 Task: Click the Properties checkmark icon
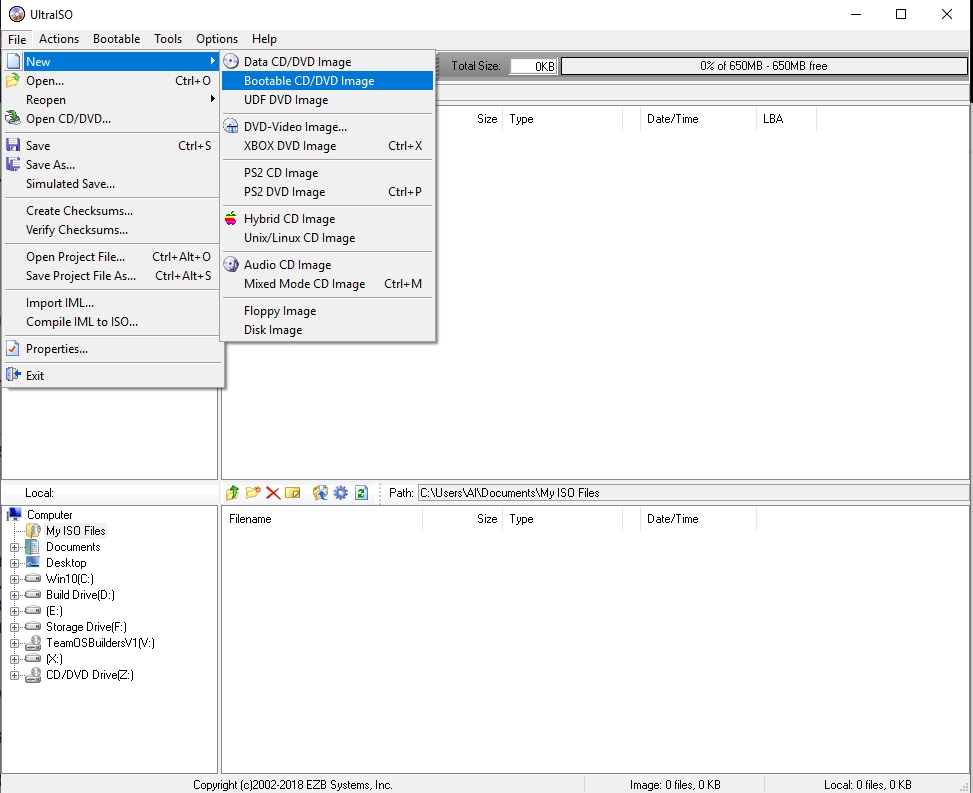(13, 348)
